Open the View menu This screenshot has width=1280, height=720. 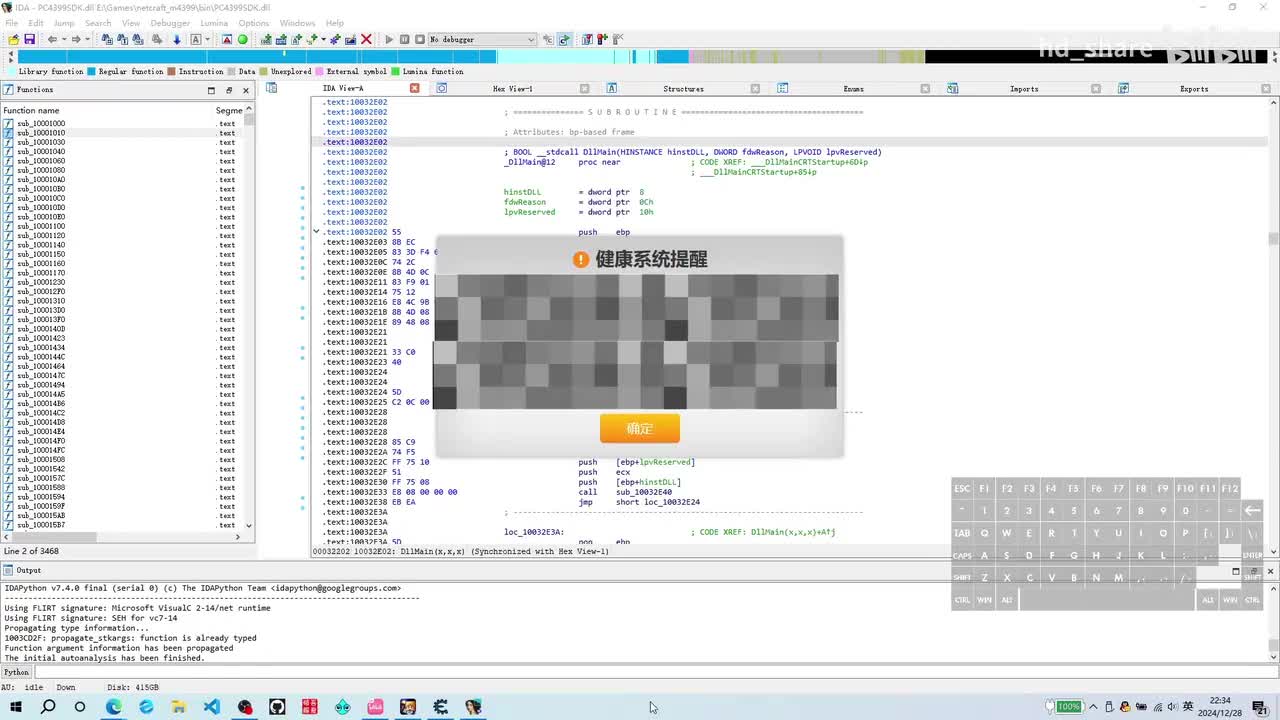(131, 23)
